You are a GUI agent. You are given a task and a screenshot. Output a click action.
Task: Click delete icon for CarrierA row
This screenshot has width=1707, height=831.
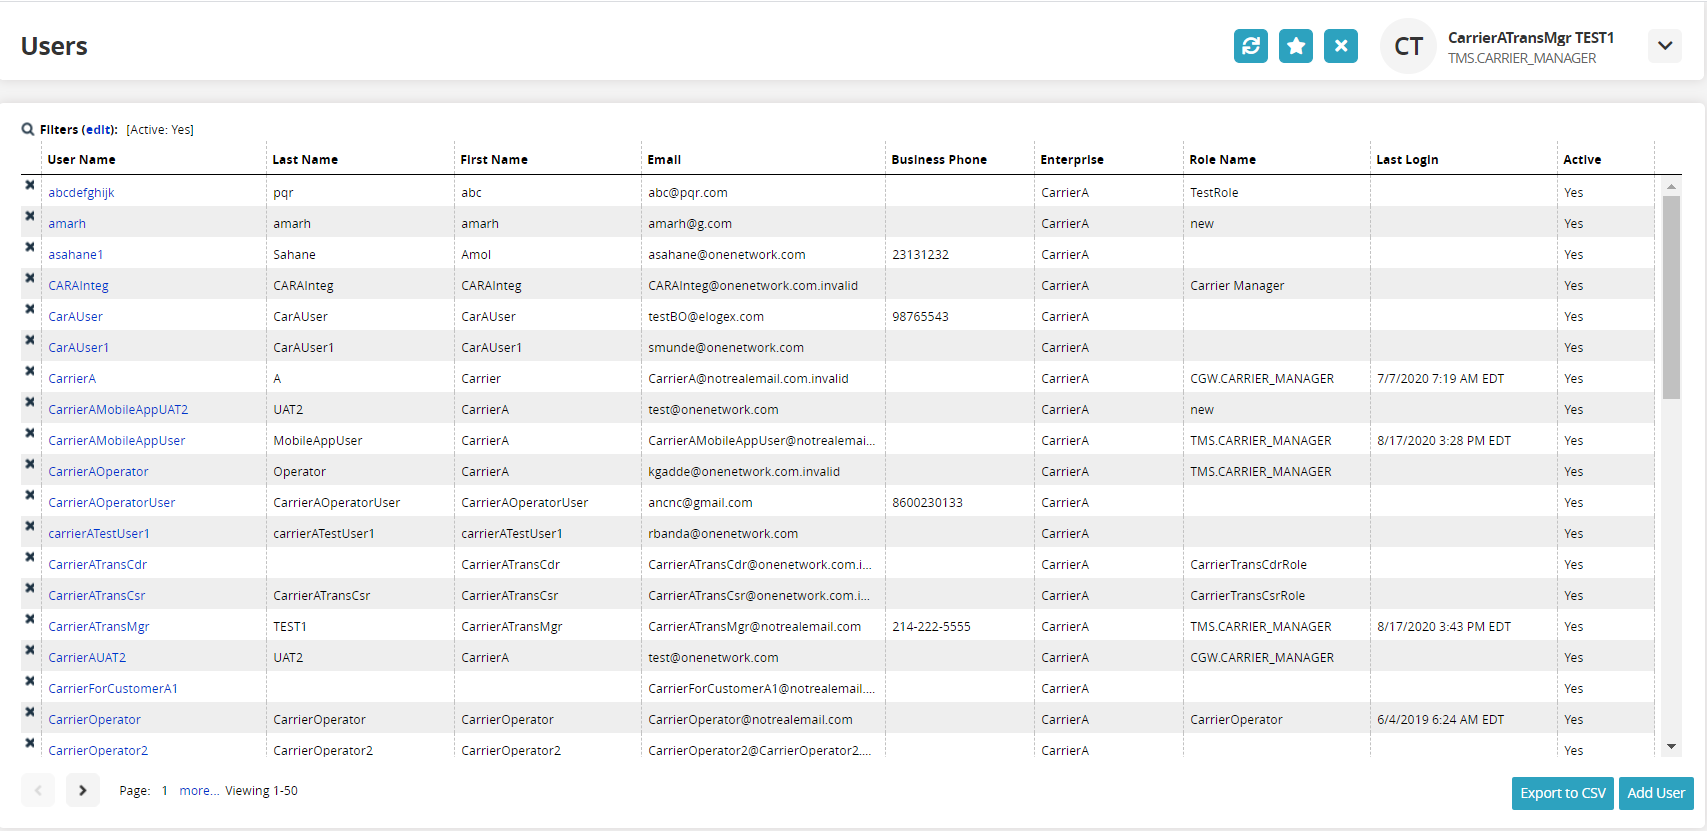(30, 371)
